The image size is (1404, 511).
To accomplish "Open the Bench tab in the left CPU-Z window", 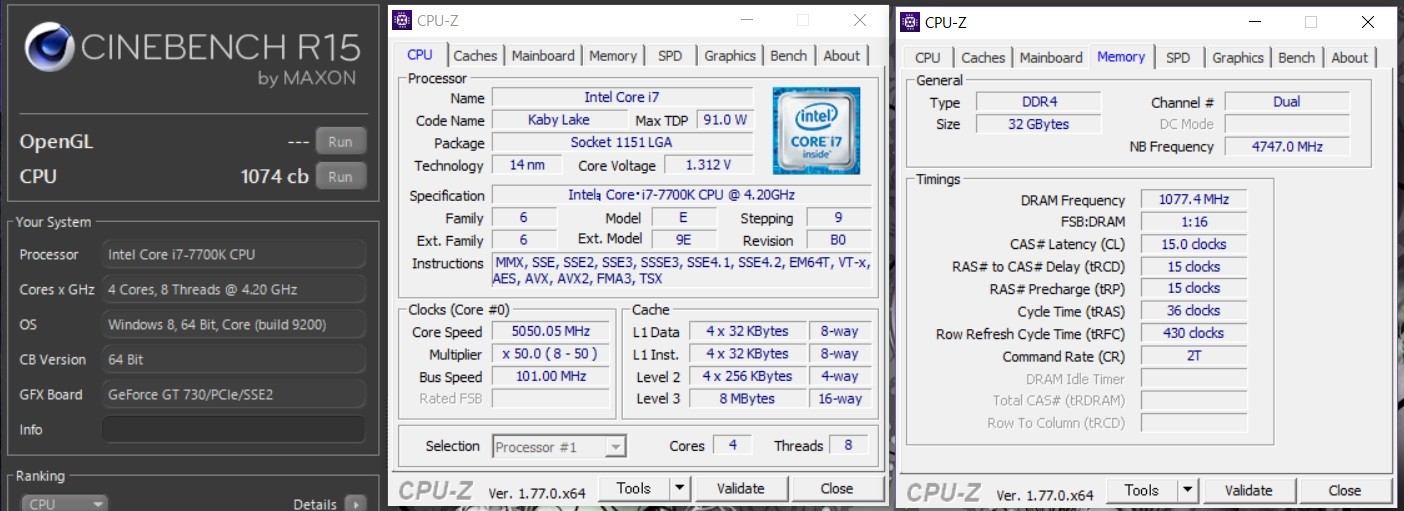I will [x=788, y=56].
